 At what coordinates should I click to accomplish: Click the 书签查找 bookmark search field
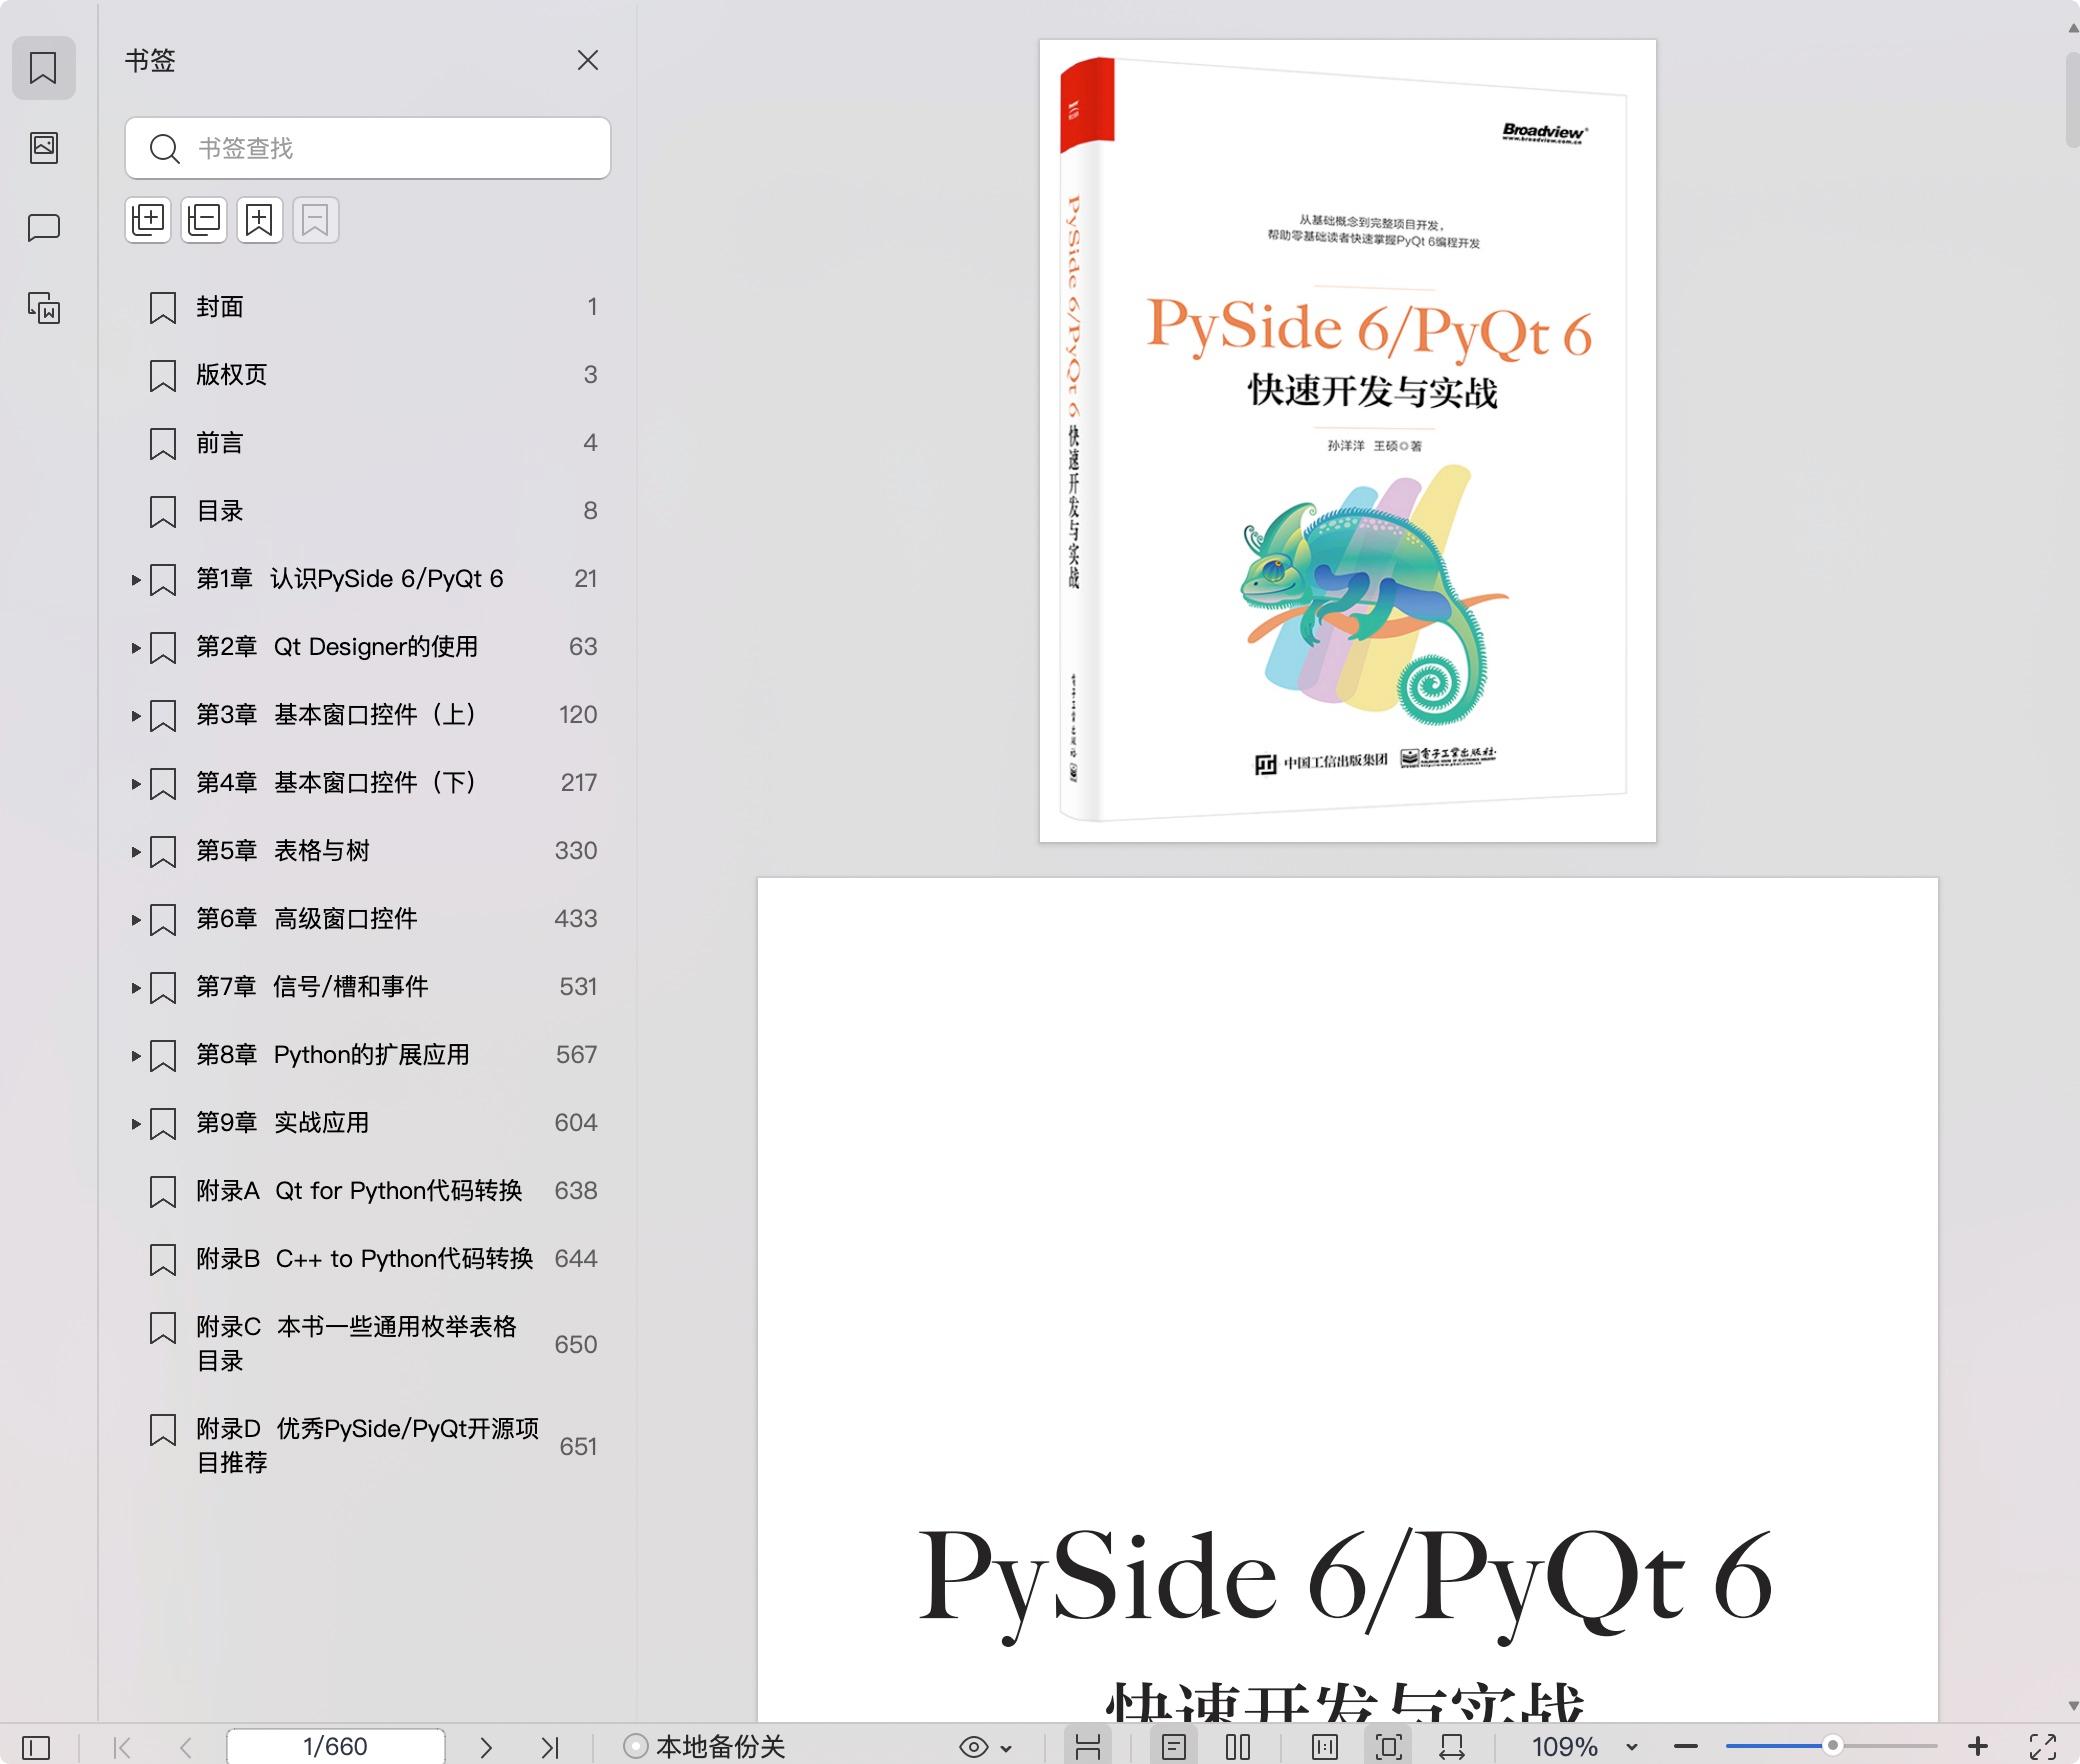pyautogui.click(x=367, y=148)
